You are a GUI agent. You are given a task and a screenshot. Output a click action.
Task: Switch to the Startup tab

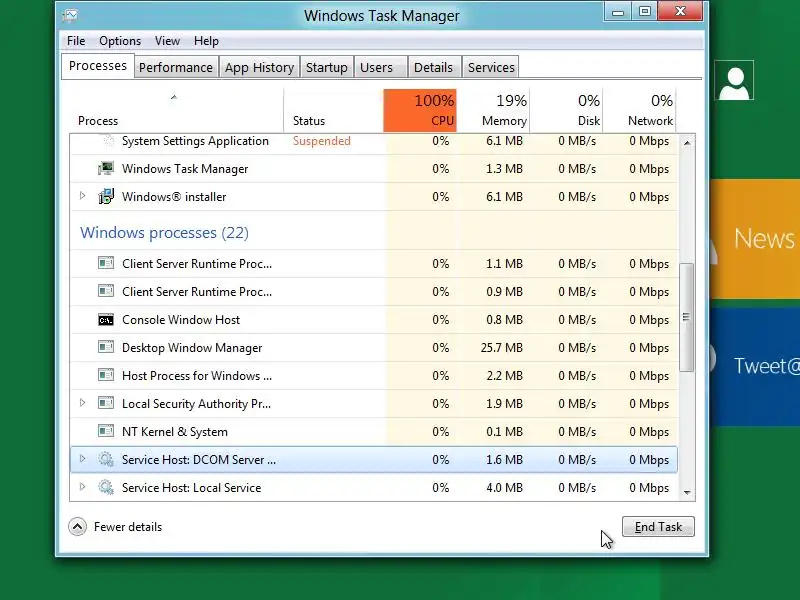pyautogui.click(x=327, y=67)
